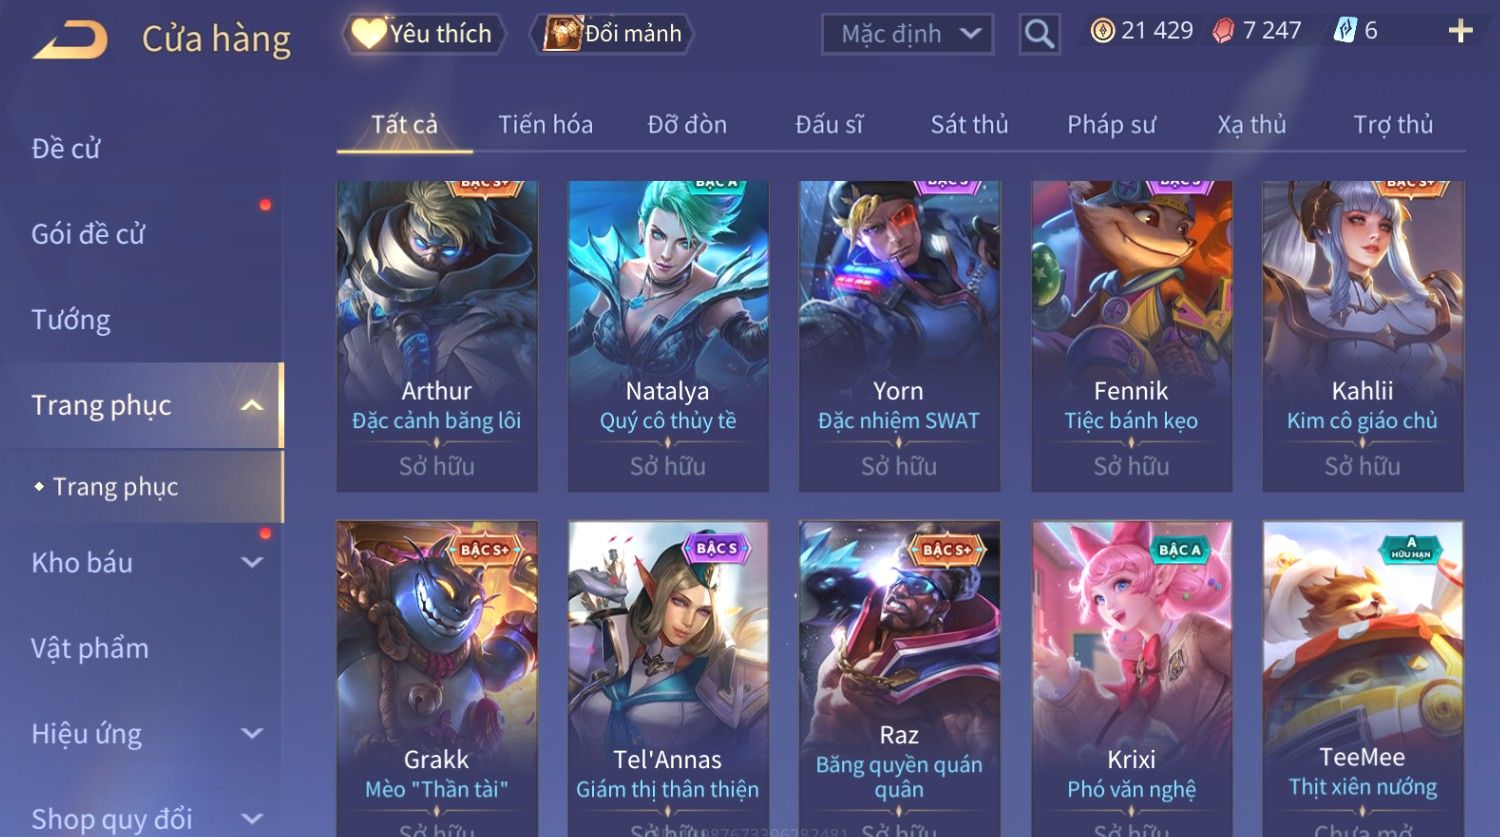Collapse the Trang phục sidebar section
The image size is (1500, 837).
pyautogui.click(x=252, y=405)
